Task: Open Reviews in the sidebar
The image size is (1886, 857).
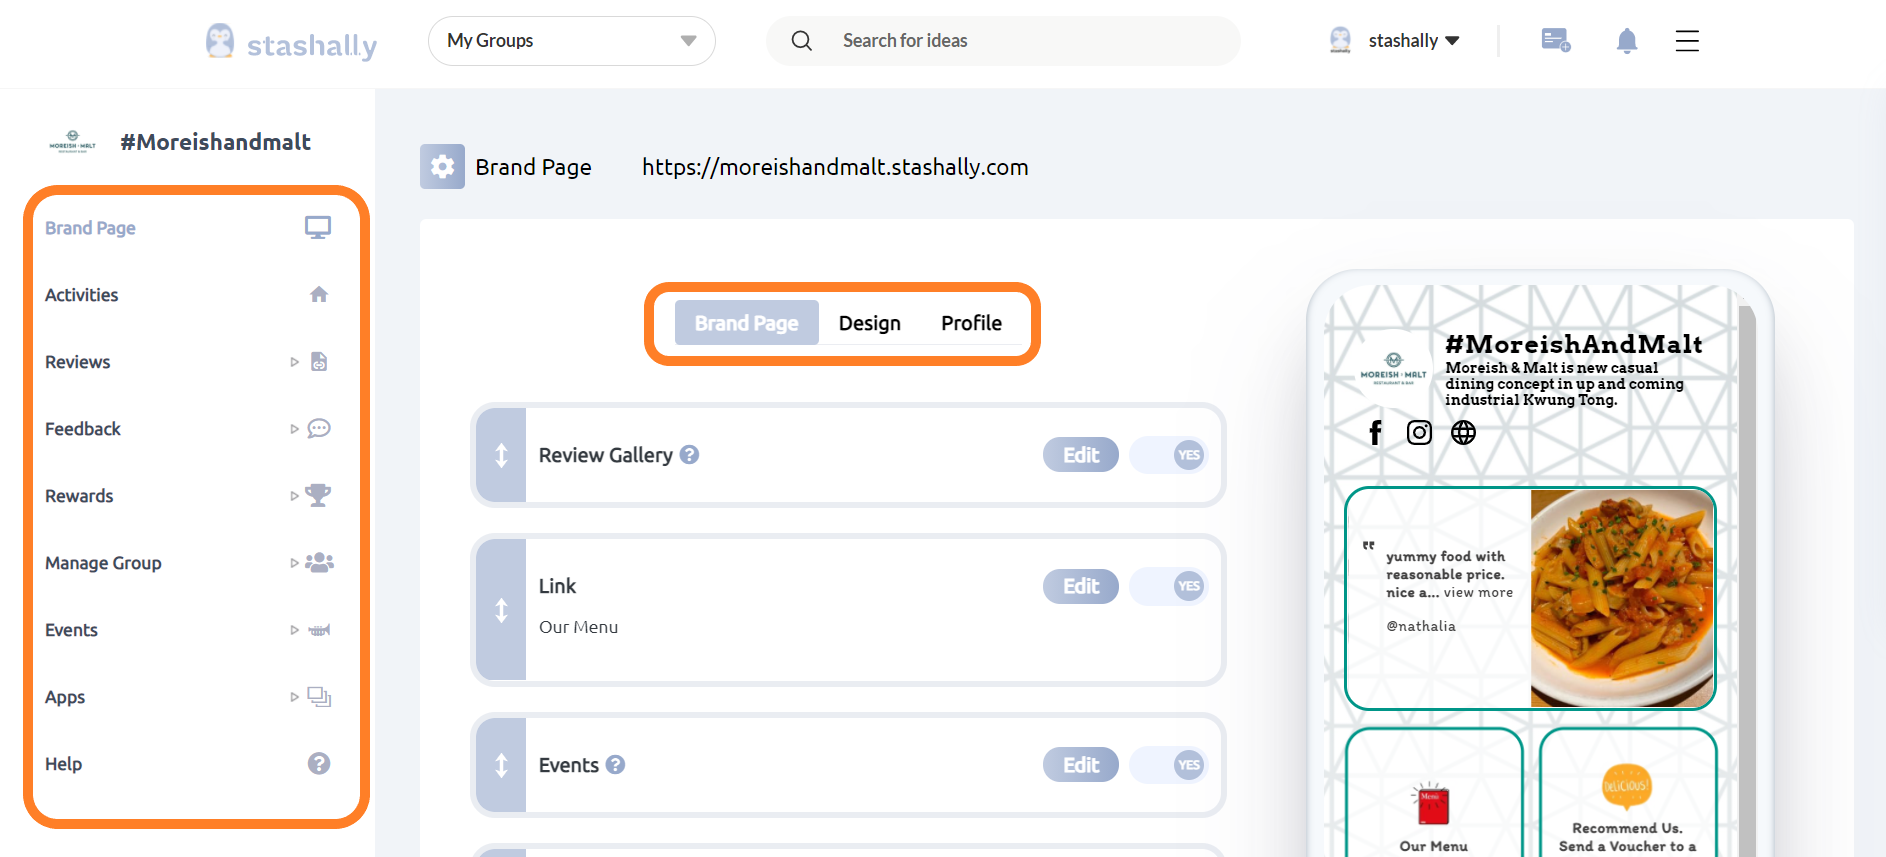Action: (x=77, y=362)
